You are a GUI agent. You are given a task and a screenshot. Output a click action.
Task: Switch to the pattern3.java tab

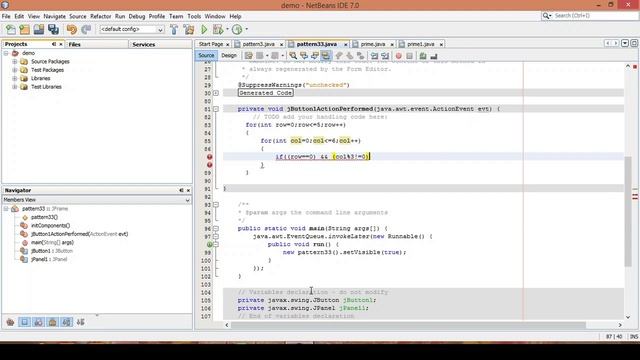pyautogui.click(x=258, y=44)
